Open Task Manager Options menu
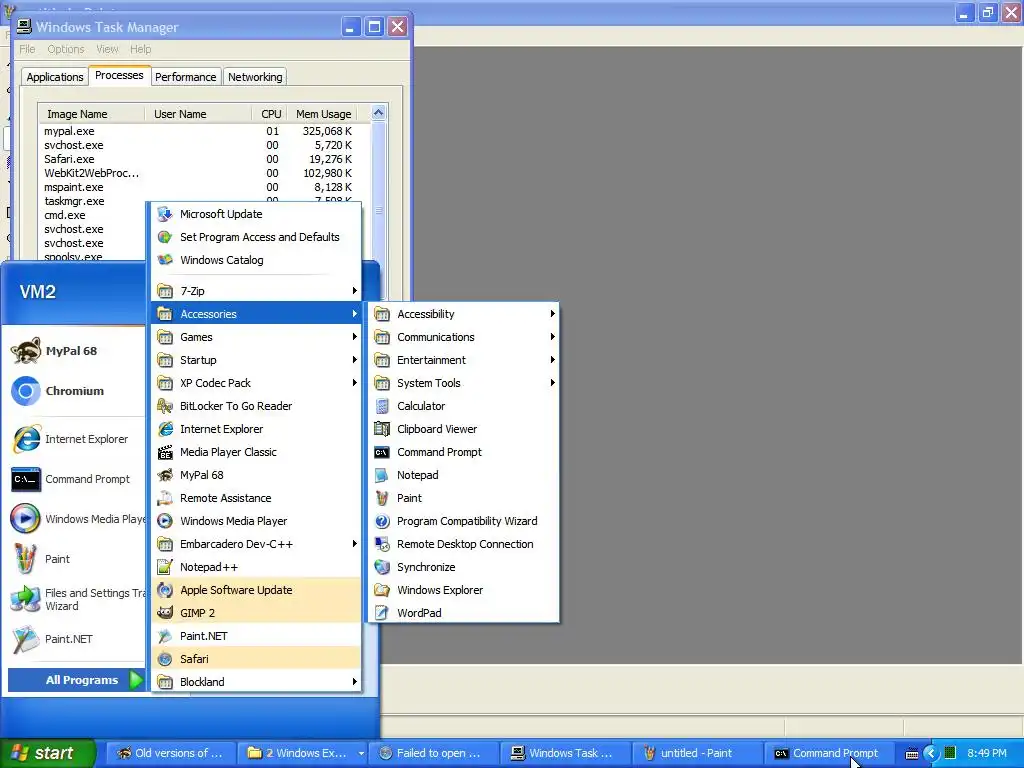Image resolution: width=1024 pixels, height=768 pixels. [65, 49]
